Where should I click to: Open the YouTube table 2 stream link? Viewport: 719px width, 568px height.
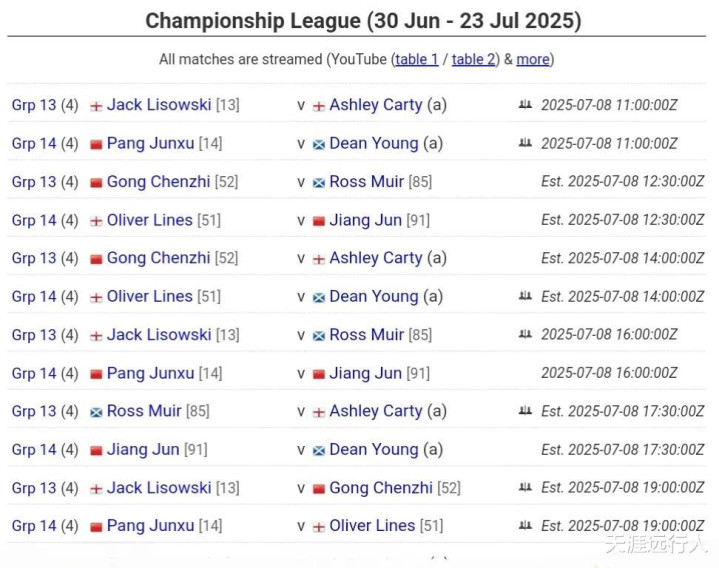pyautogui.click(x=473, y=59)
